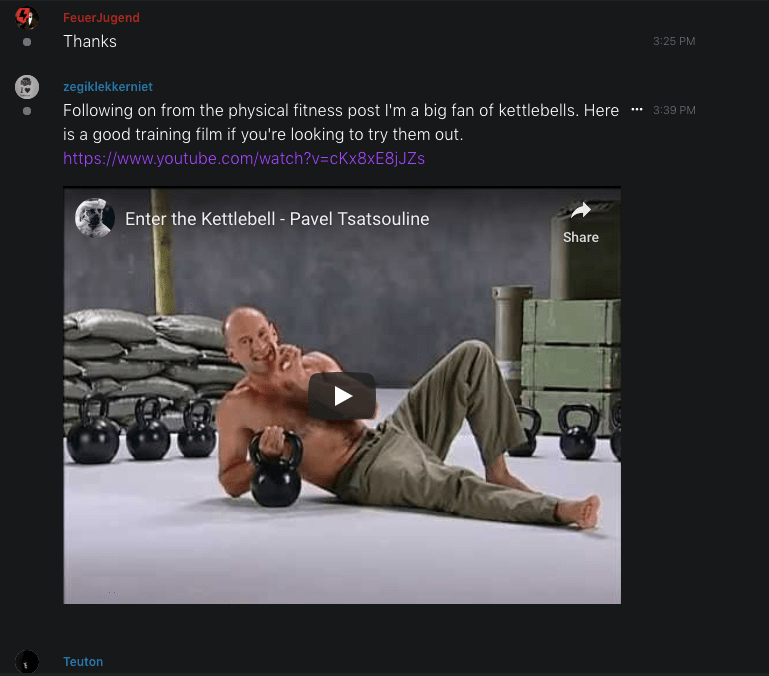Image resolution: width=769 pixels, height=676 pixels.
Task: Click Teuton's profile avatar
Action: (x=27, y=662)
